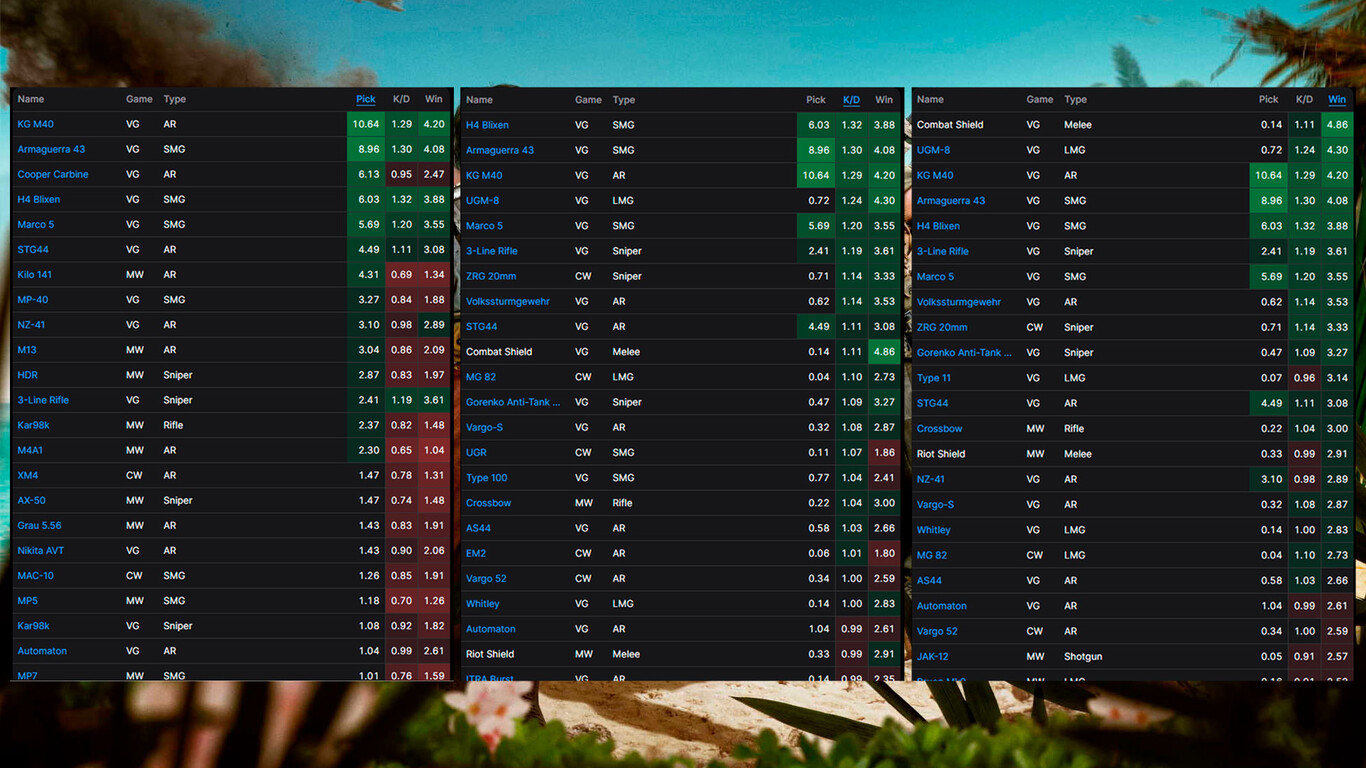Click the M4A1 weapon name

coord(29,450)
